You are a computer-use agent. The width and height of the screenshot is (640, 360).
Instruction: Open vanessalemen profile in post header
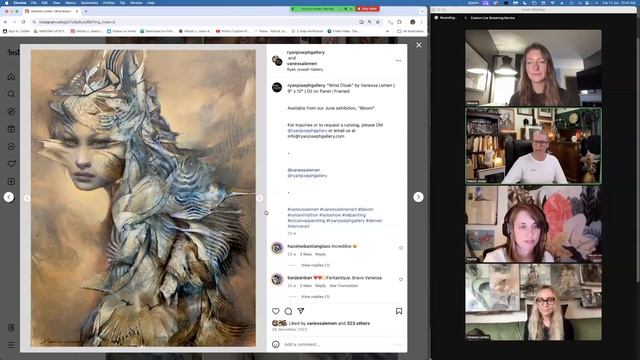click(x=302, y=64)
